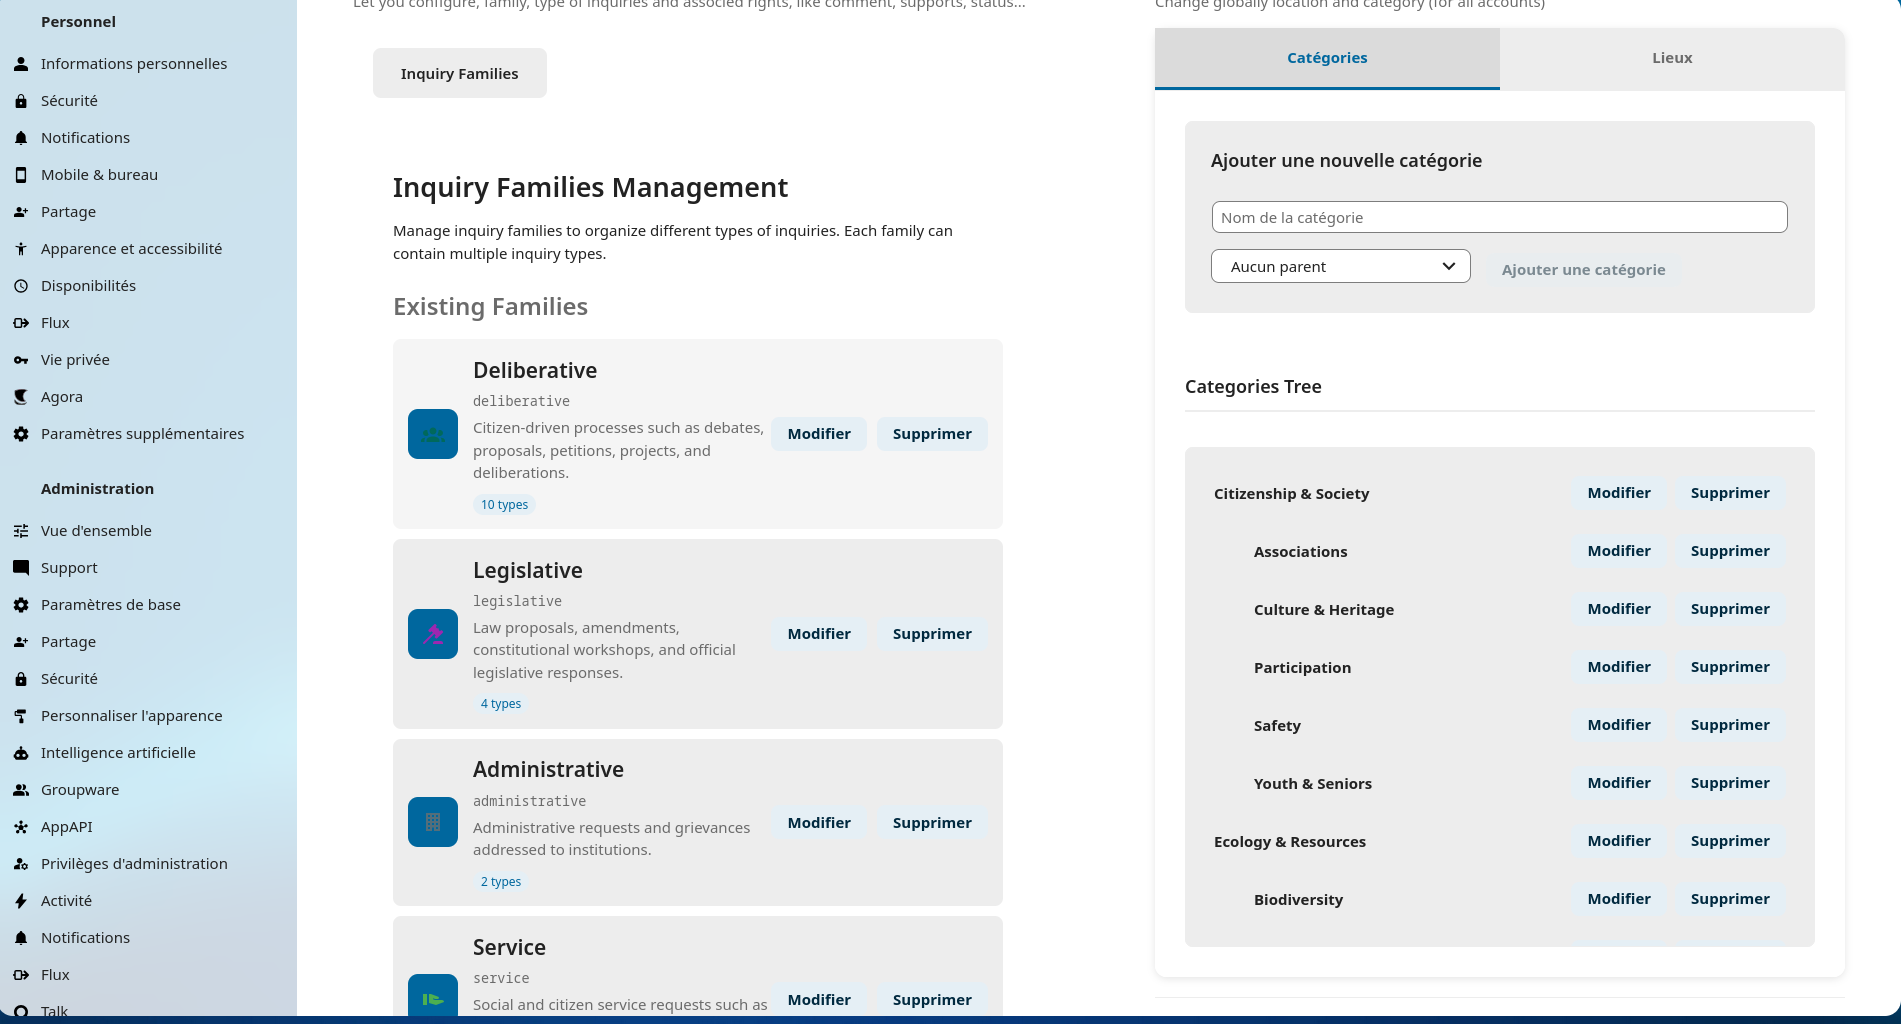Click the Paramètres de base gear icon
Viewport: 1901px width, 1024px height.
21,605
